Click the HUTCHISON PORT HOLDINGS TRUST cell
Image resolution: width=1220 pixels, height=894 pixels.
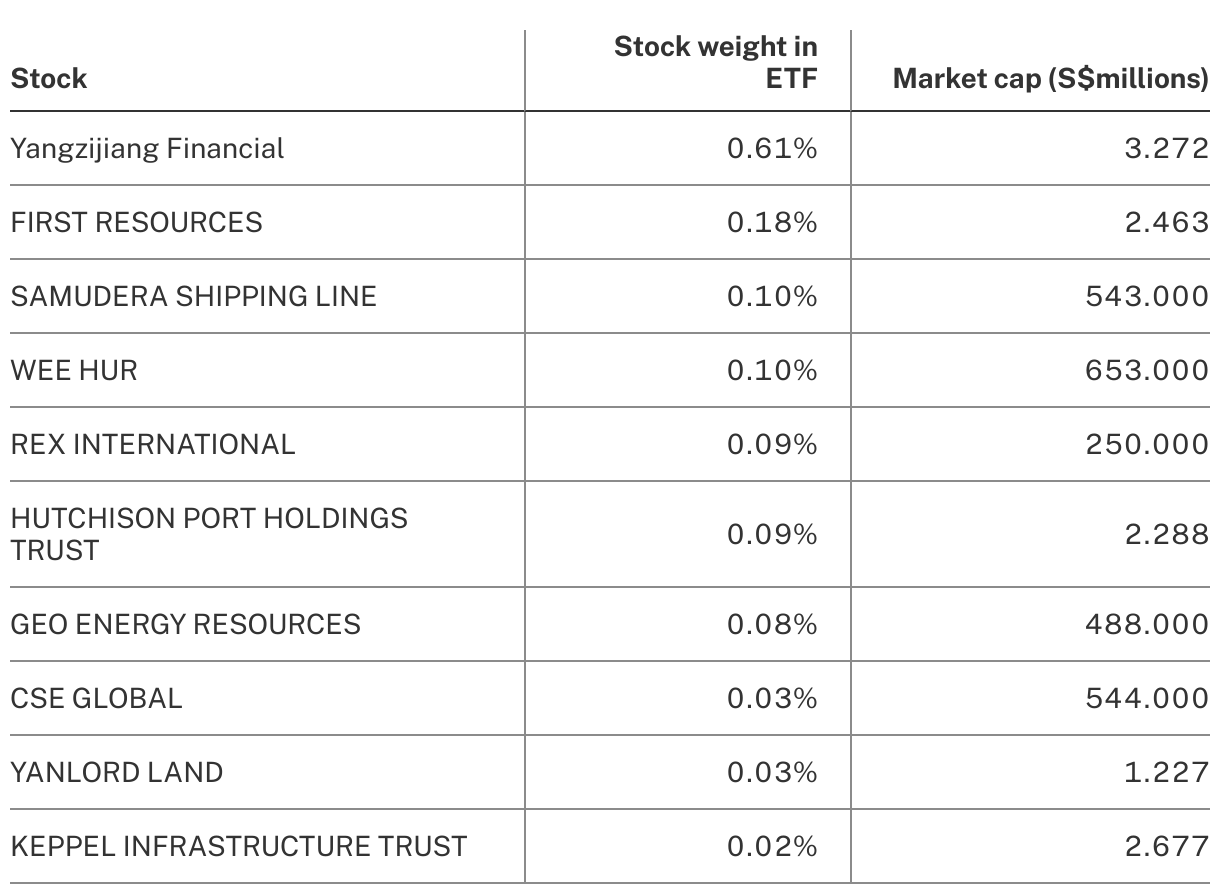(x=209, y=534)
